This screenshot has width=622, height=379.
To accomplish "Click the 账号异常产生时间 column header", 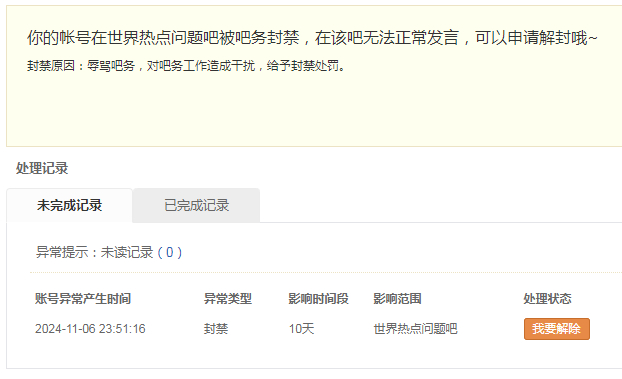I will pos(83,298).
